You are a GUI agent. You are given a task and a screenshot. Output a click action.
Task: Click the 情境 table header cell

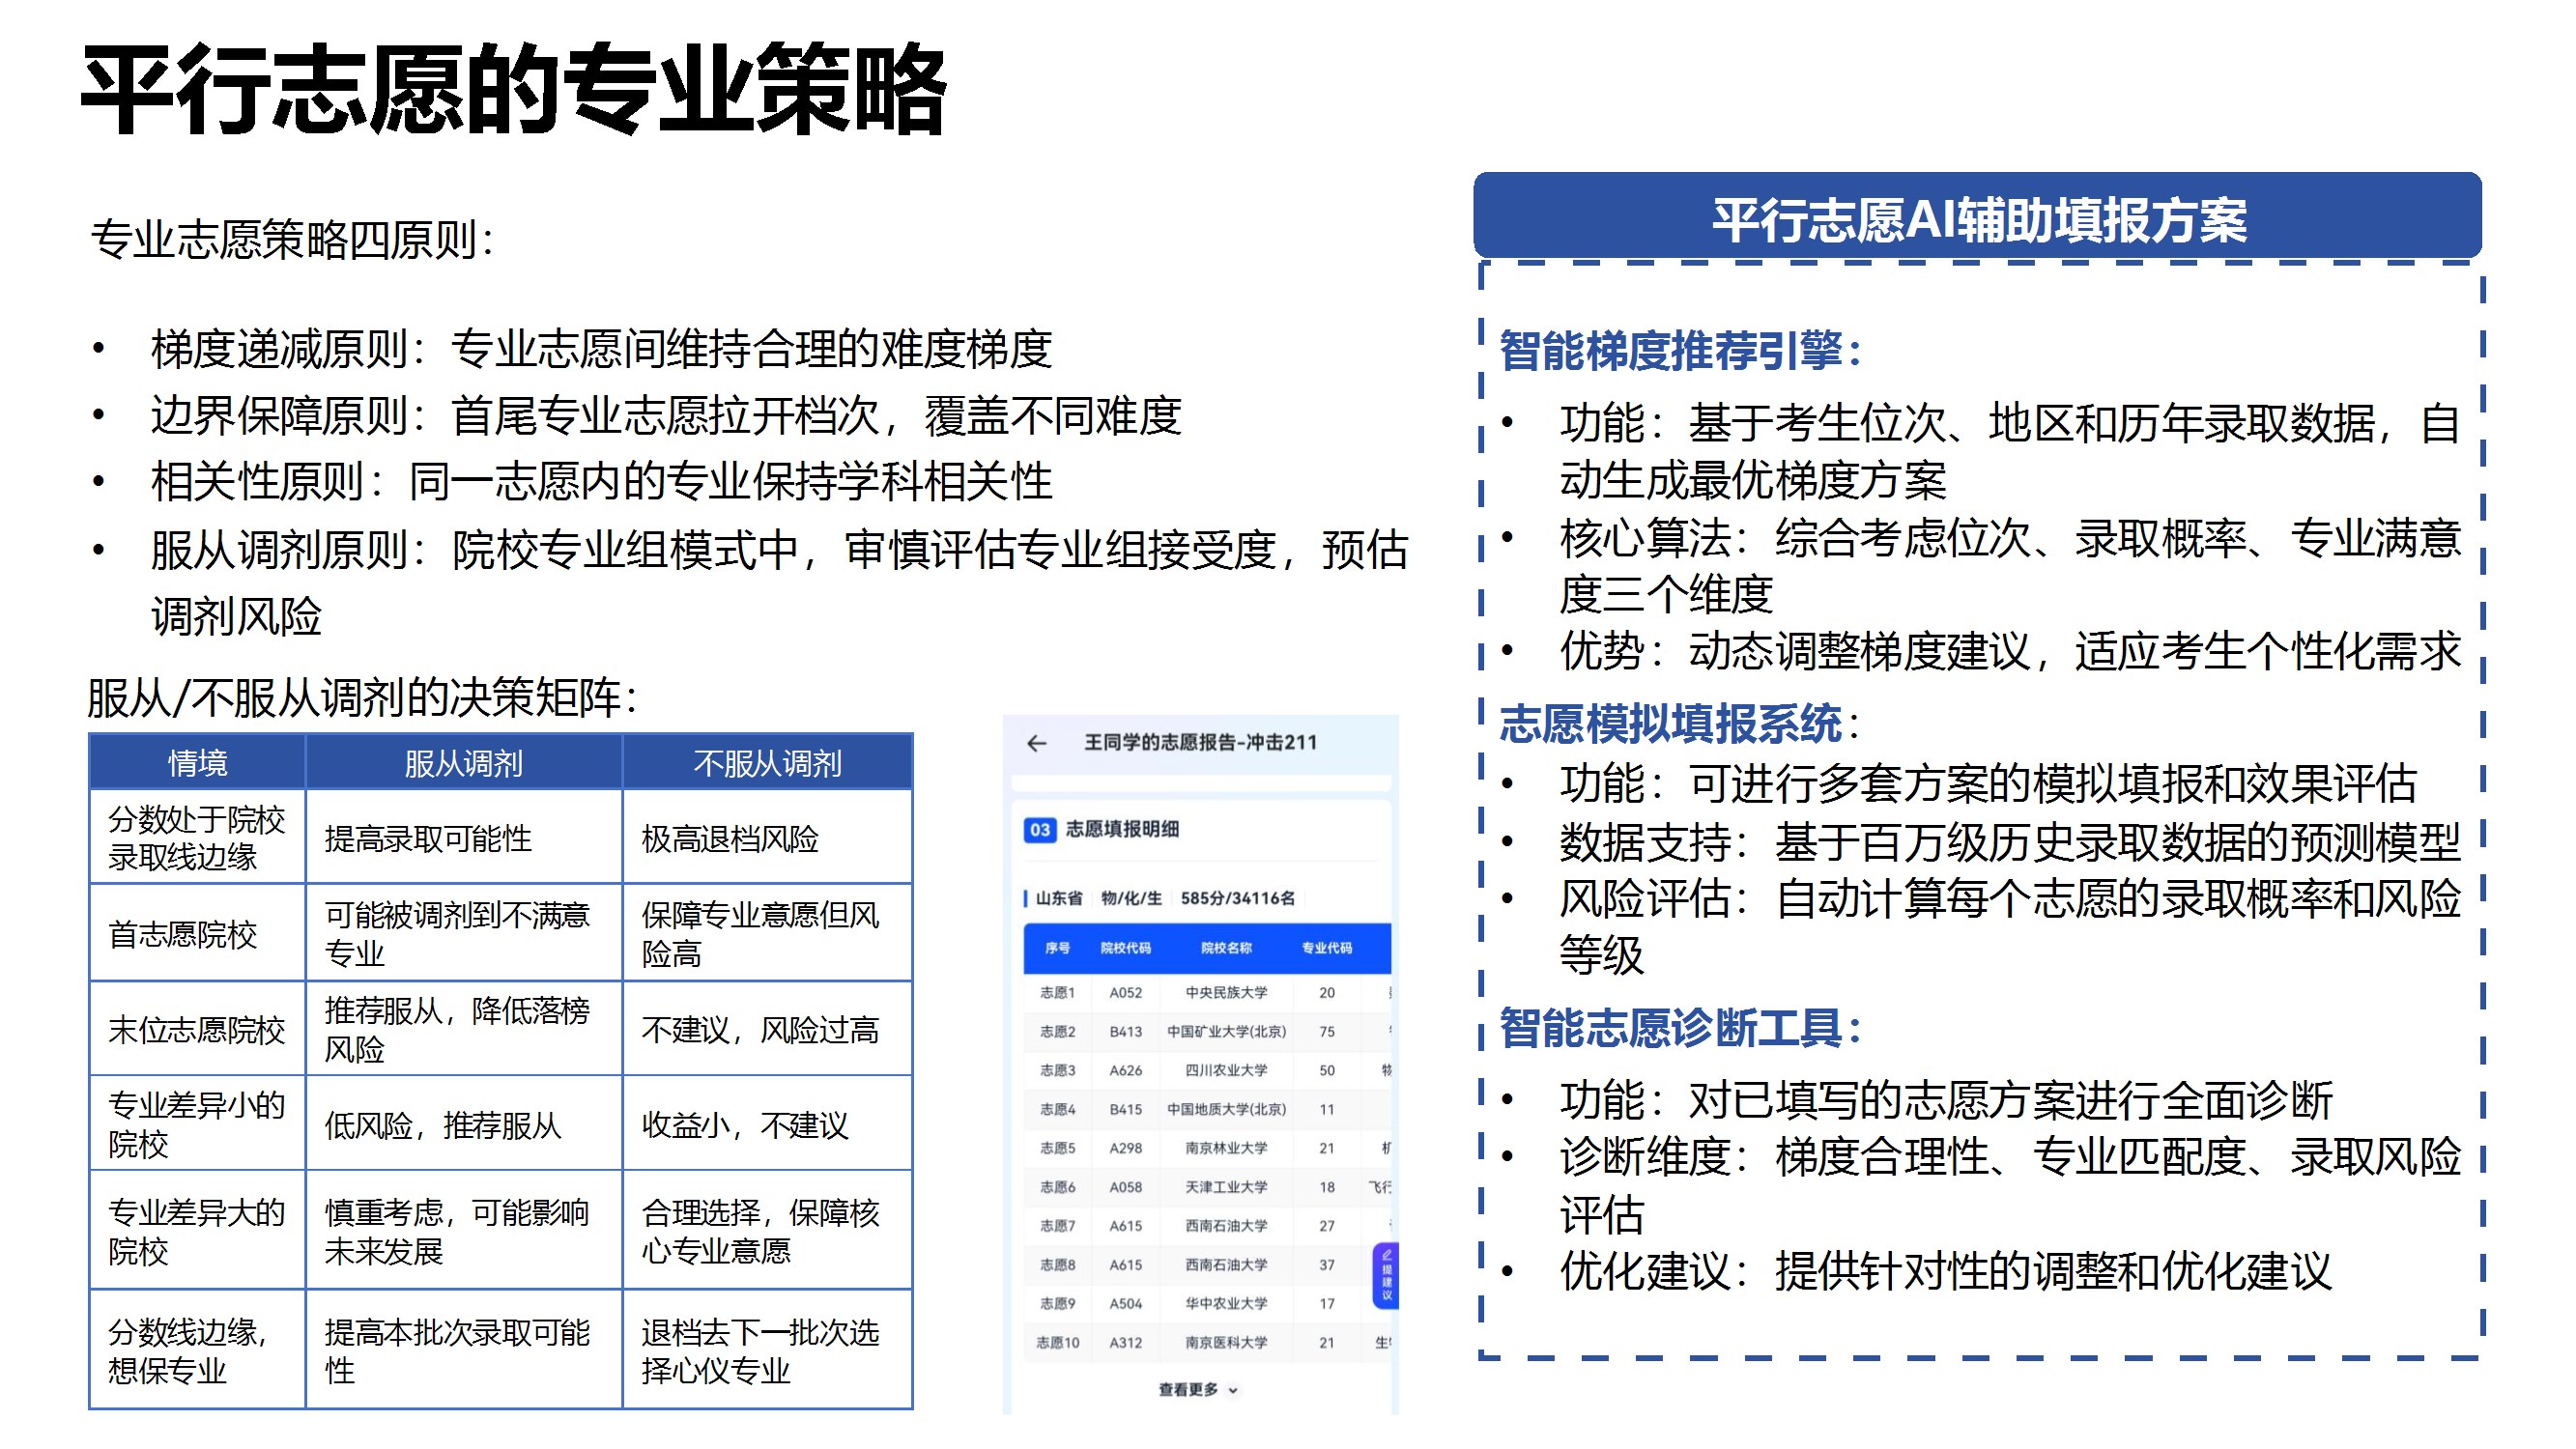[197, 763]
